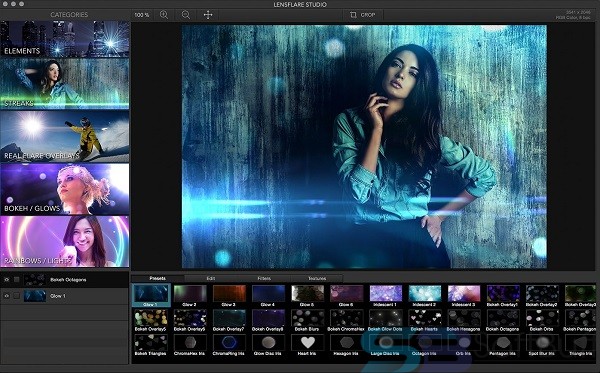Add the Glow Disc Iris preset
The width and height of the screenshot is (600, 373).
(x=268, y=345)
